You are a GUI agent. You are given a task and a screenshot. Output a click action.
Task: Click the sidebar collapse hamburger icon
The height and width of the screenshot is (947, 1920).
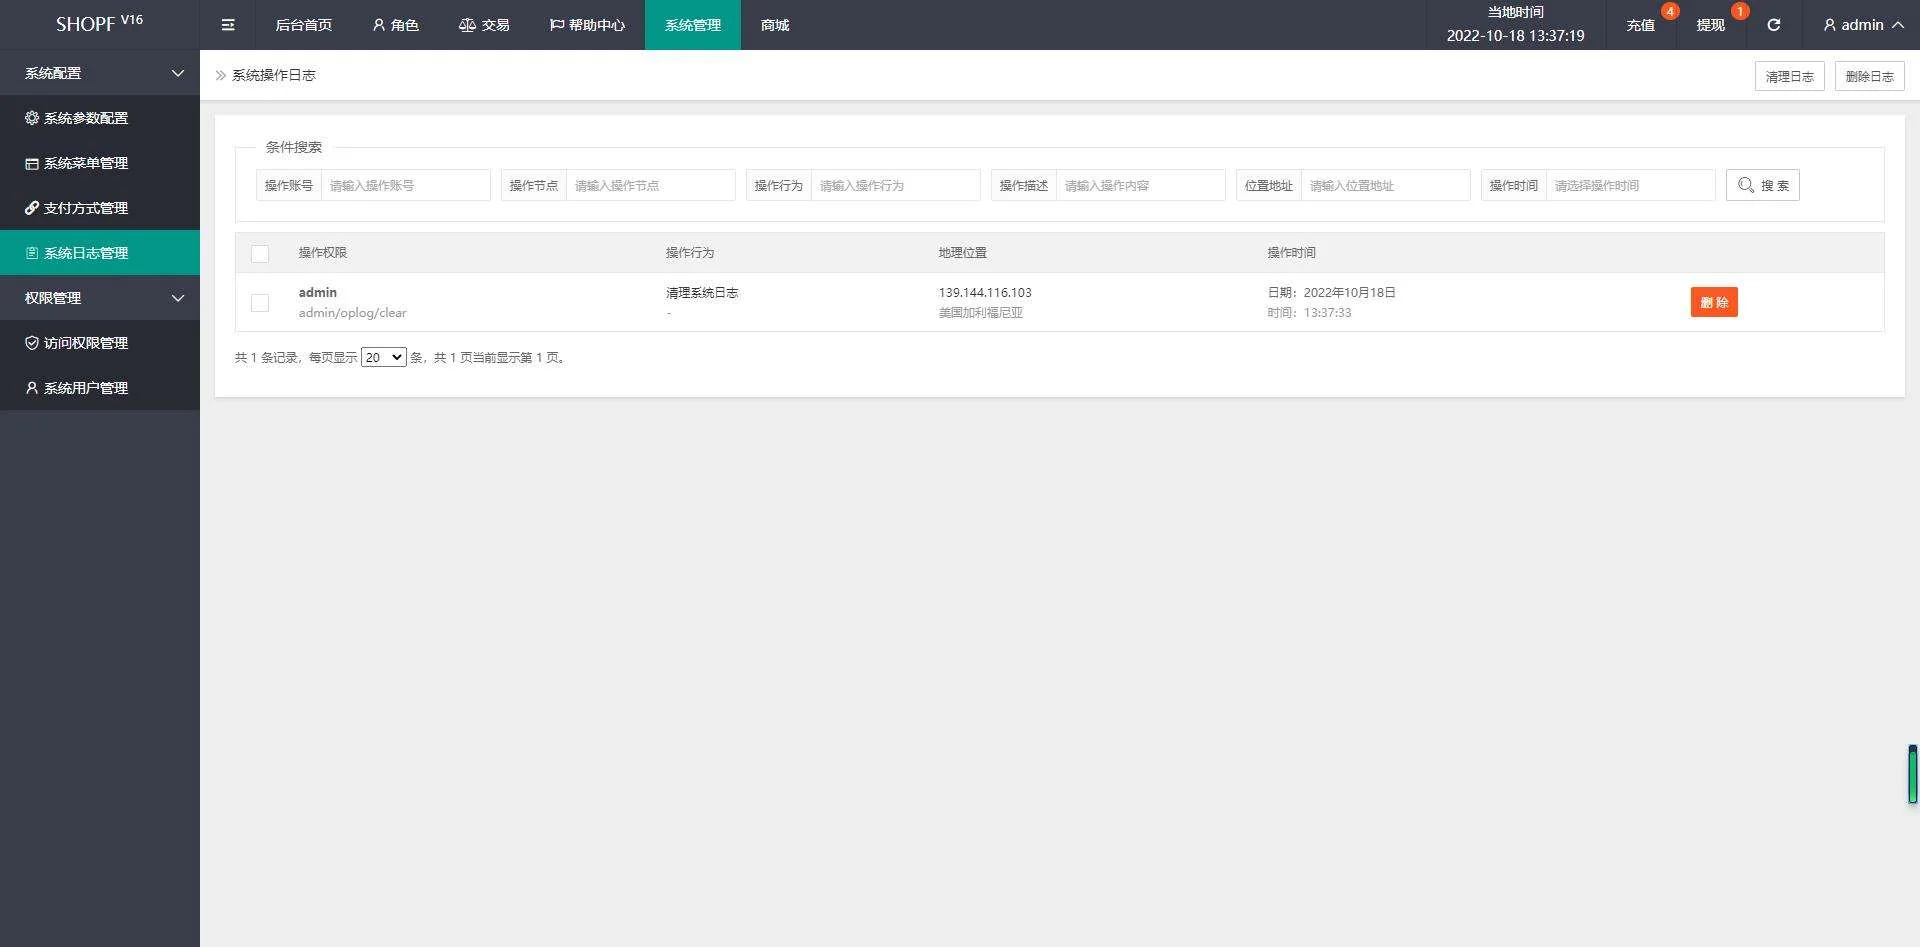[x=228, y=25]
